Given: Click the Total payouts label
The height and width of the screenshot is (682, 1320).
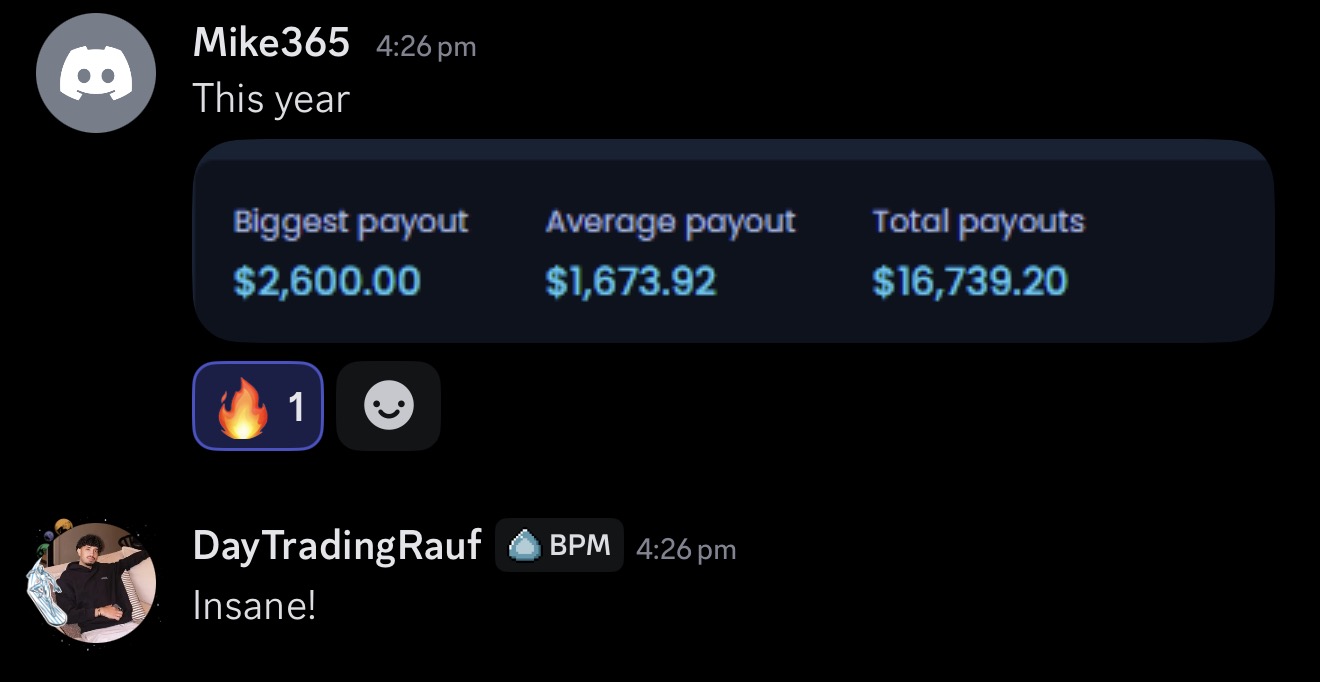Looking at the screenshot, I should pos(979,222).
